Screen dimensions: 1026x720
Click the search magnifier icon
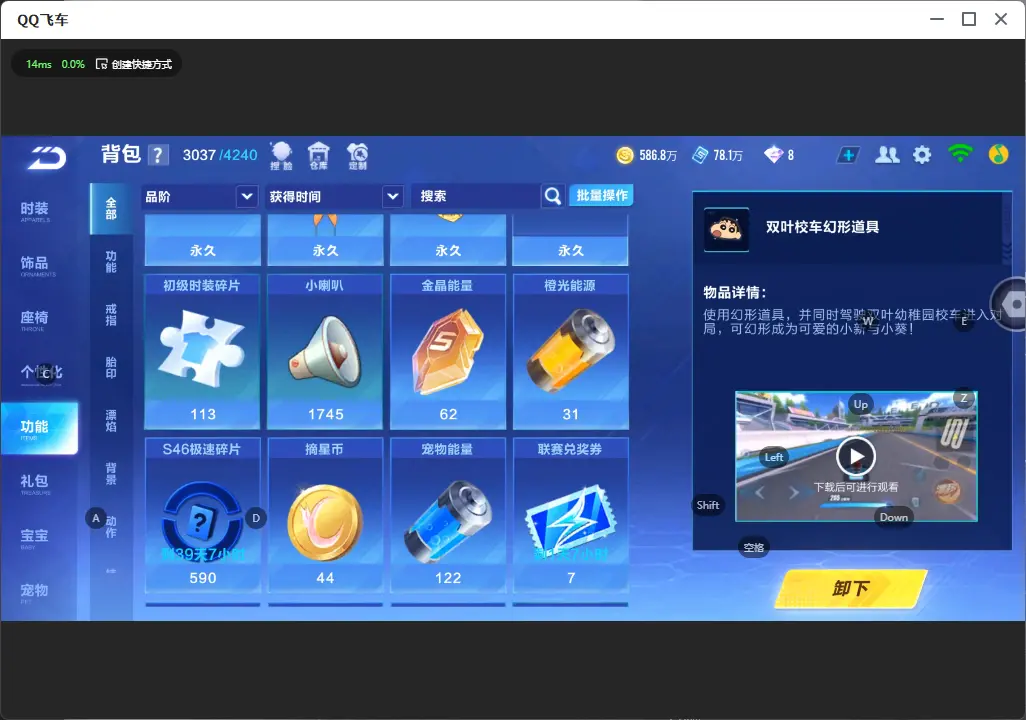pyautogui.click(x=553, y=196)
